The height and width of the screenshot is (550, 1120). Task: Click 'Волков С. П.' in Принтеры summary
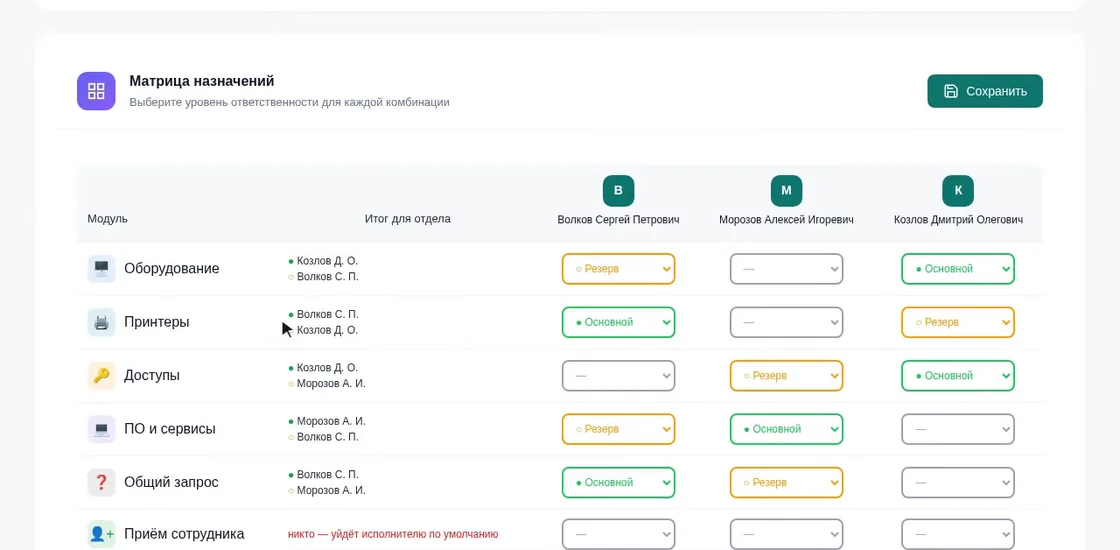point(328,314)
